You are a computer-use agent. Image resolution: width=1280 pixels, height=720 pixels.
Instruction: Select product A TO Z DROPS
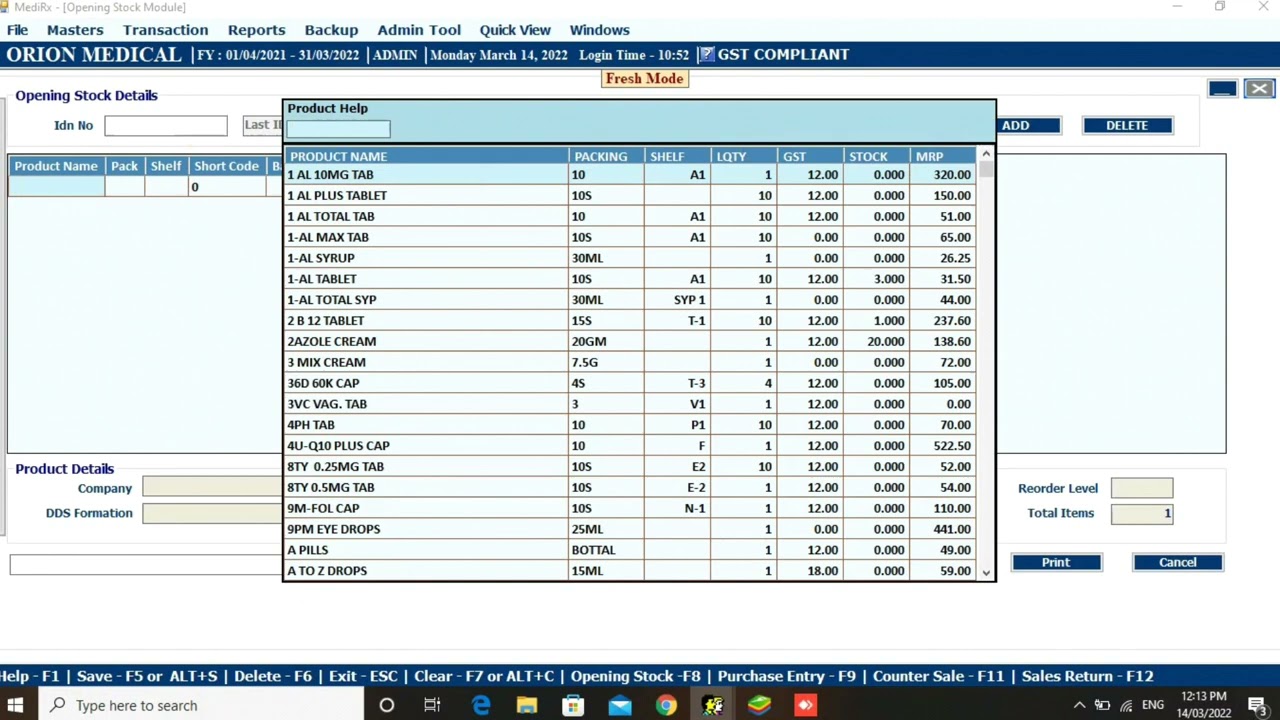[630, 571]
